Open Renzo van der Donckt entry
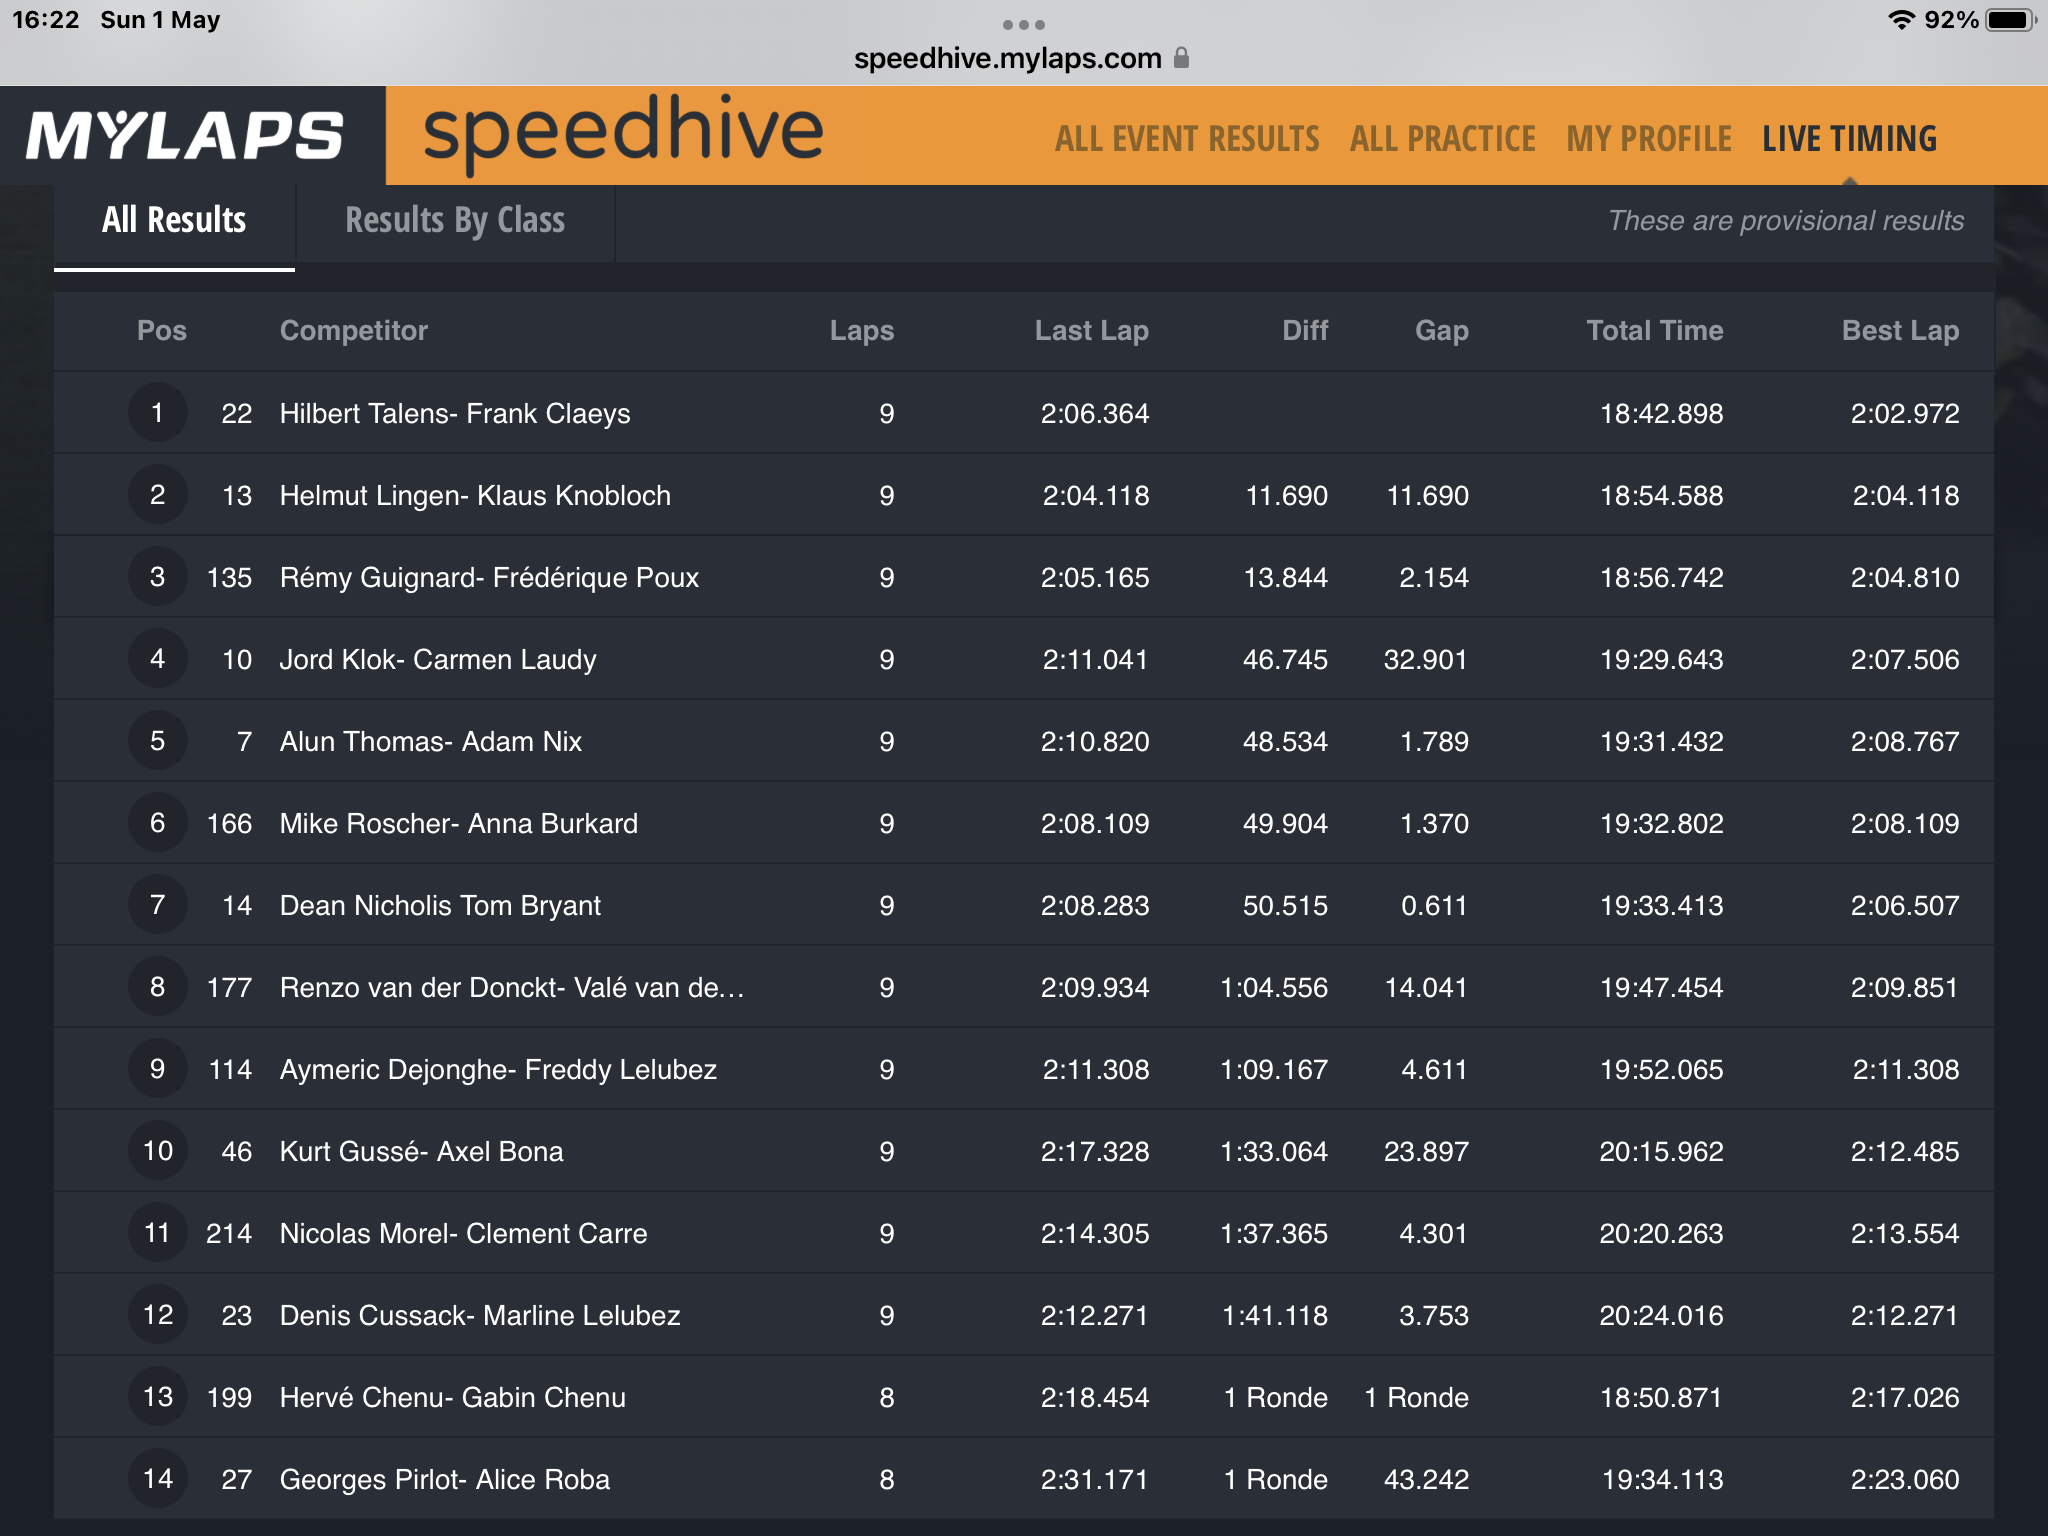Image resolution: width=2048 pixels, height=1536 pixels. click(1024, 987)
